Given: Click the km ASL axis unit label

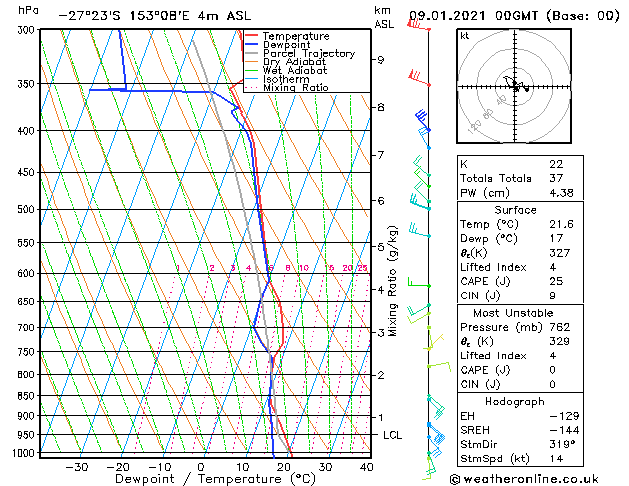Looking at the screenshot, I should tap(383, 17).
